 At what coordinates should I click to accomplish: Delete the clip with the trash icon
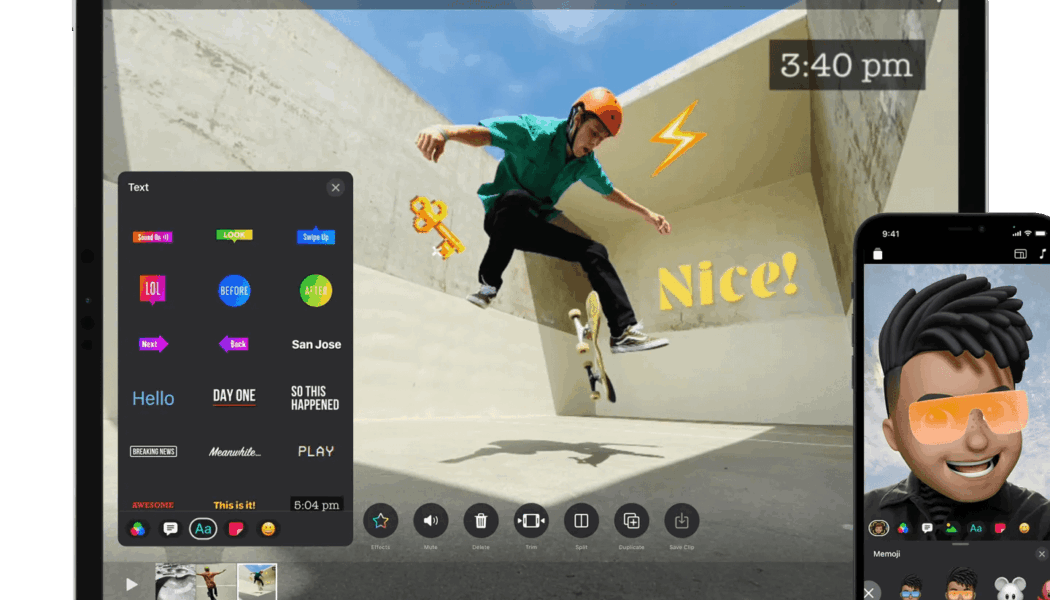point(481,521)
